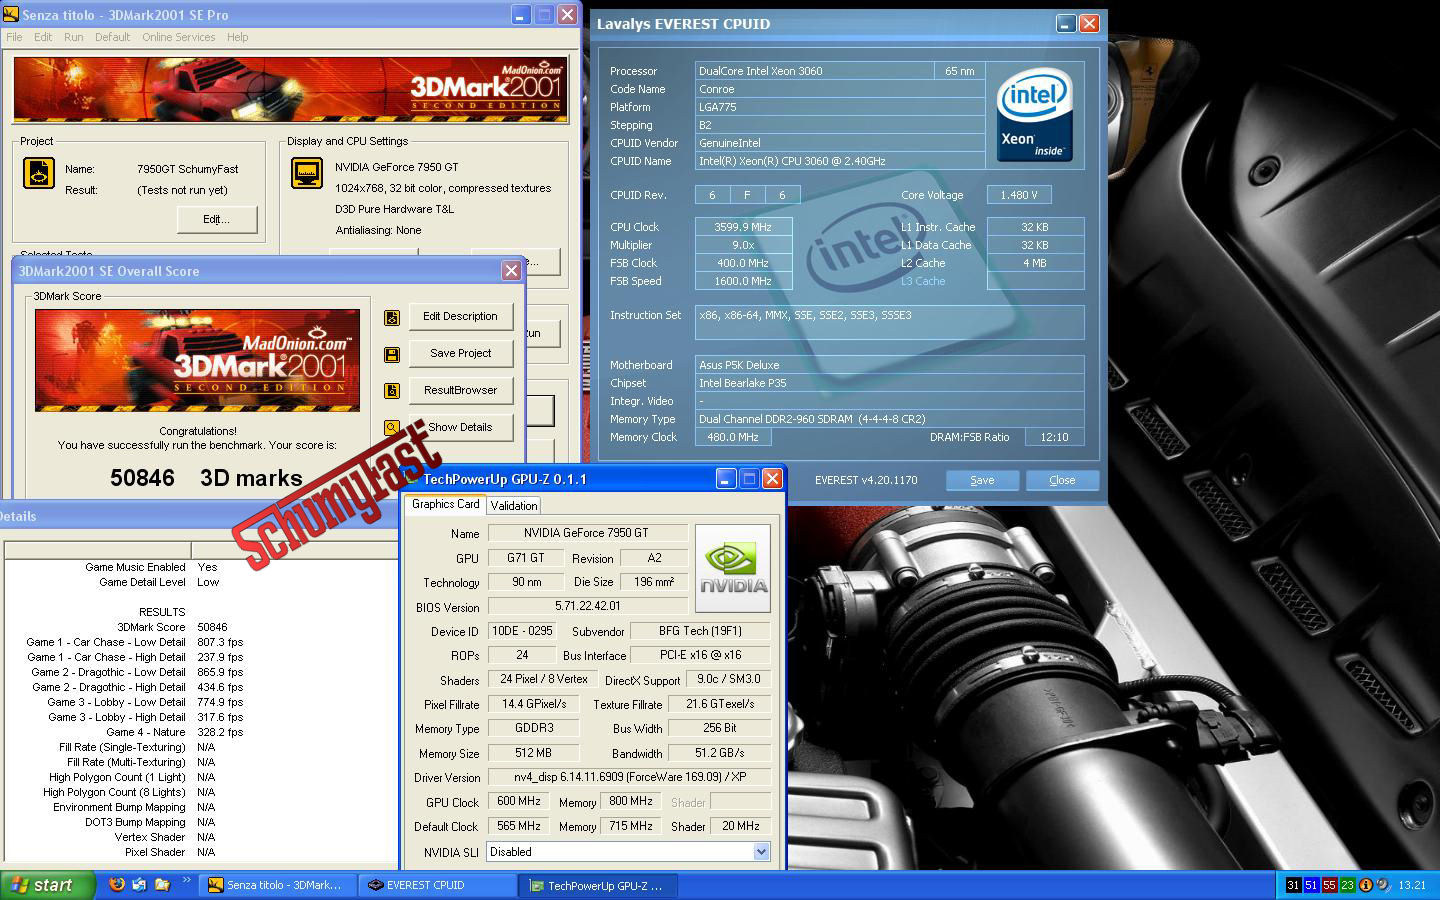Click the Save Project floppy icon

[392, 354]
